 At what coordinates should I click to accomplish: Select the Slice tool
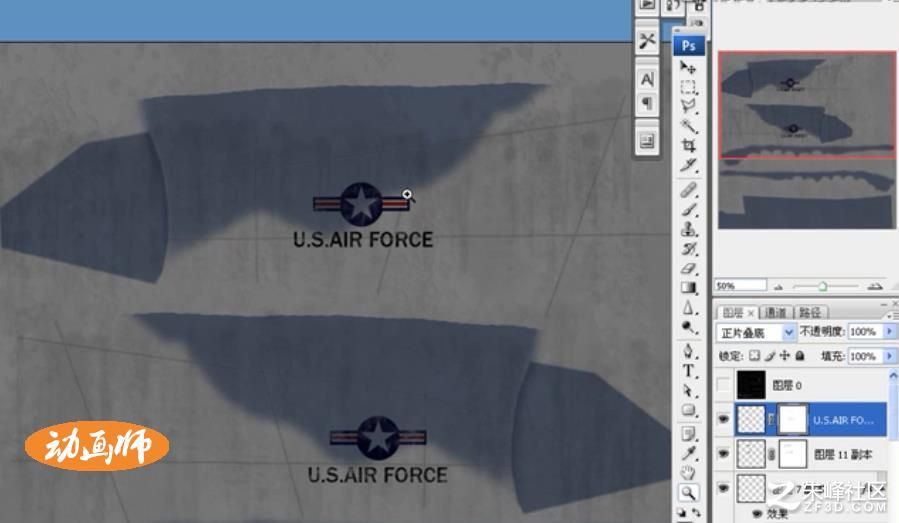688,165
